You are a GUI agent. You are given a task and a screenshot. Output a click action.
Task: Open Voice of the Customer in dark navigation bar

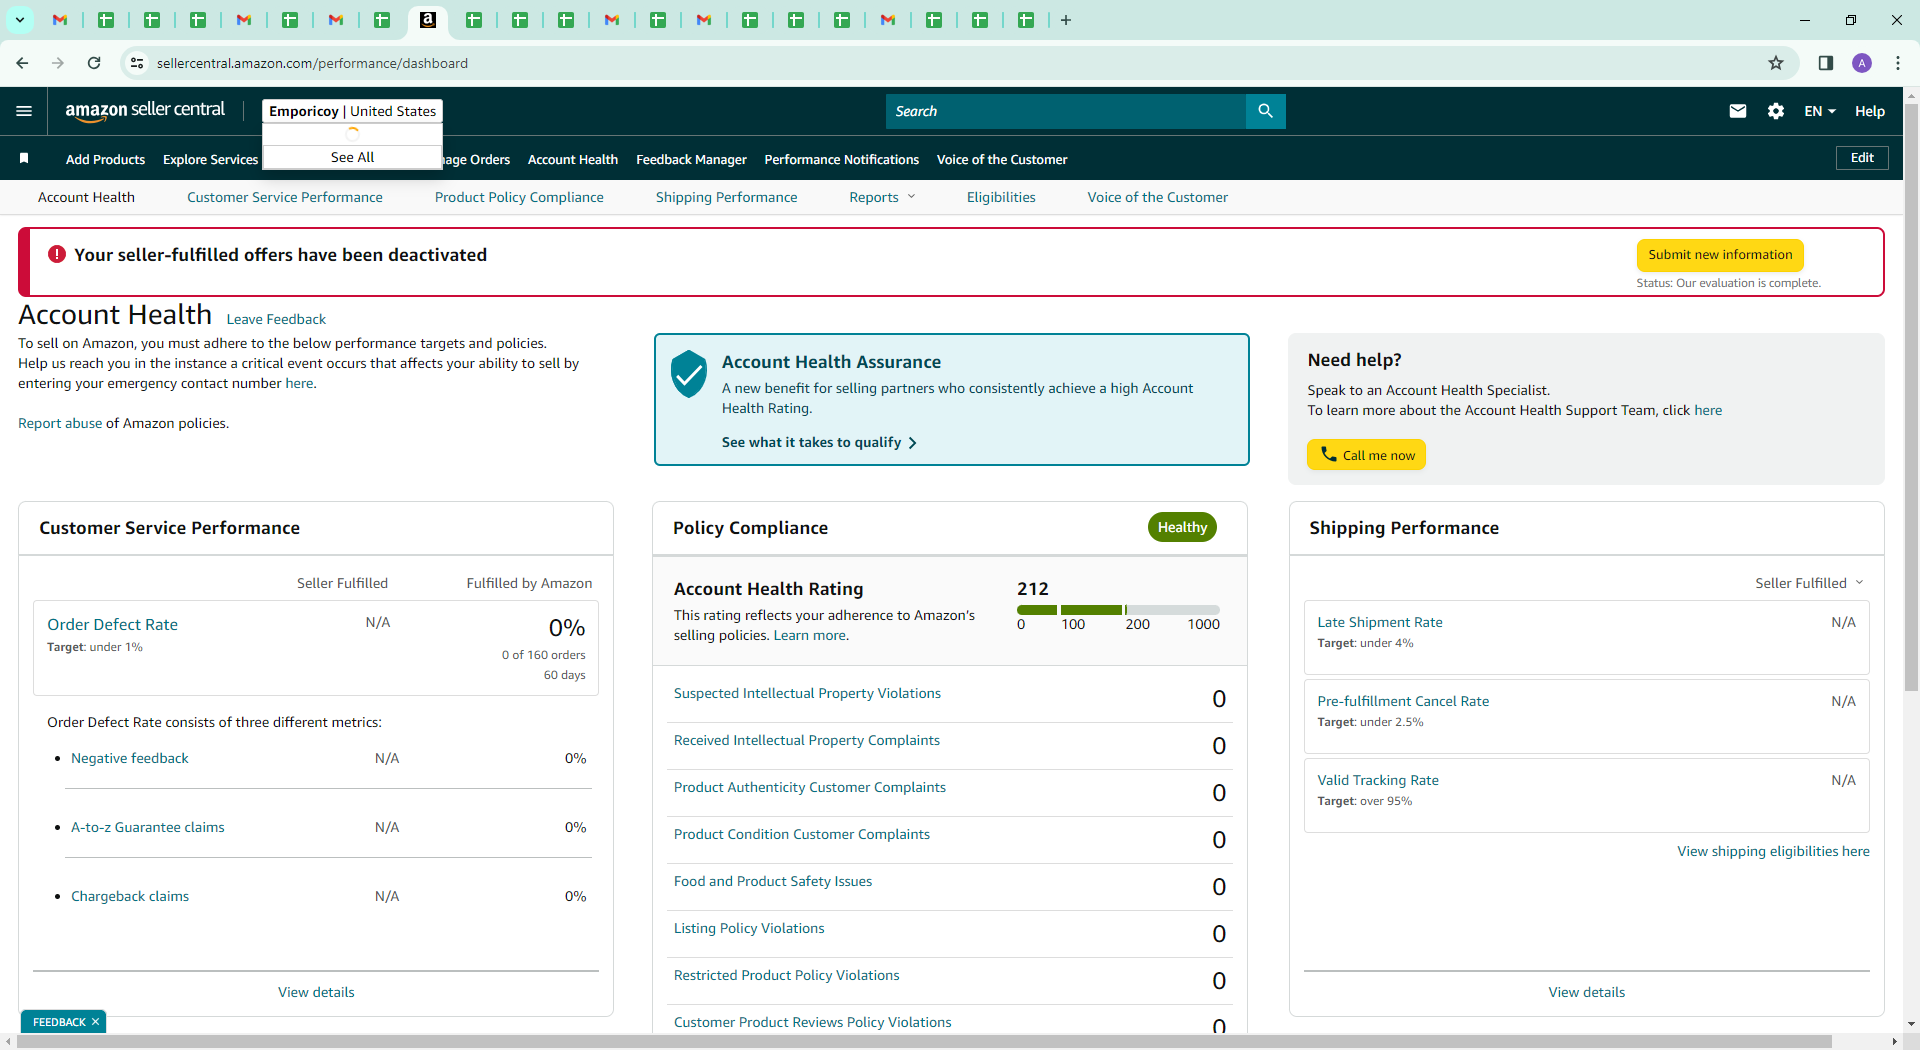[1002, 159]
